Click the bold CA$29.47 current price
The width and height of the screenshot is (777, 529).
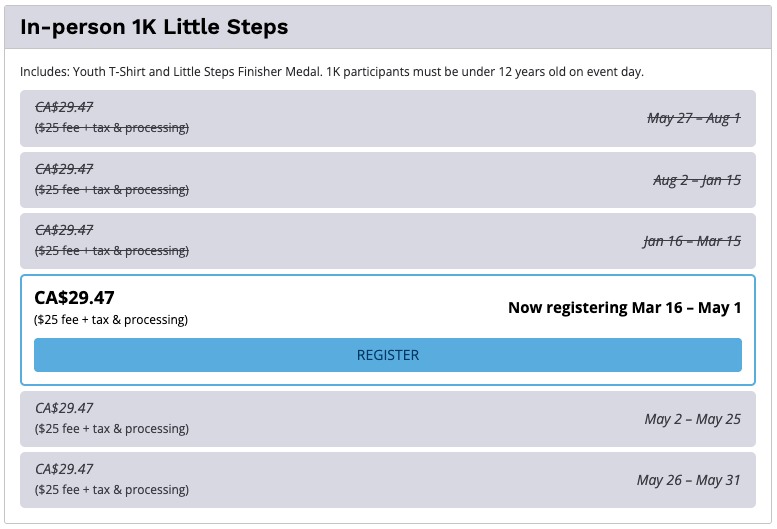[x=75, y=297]
